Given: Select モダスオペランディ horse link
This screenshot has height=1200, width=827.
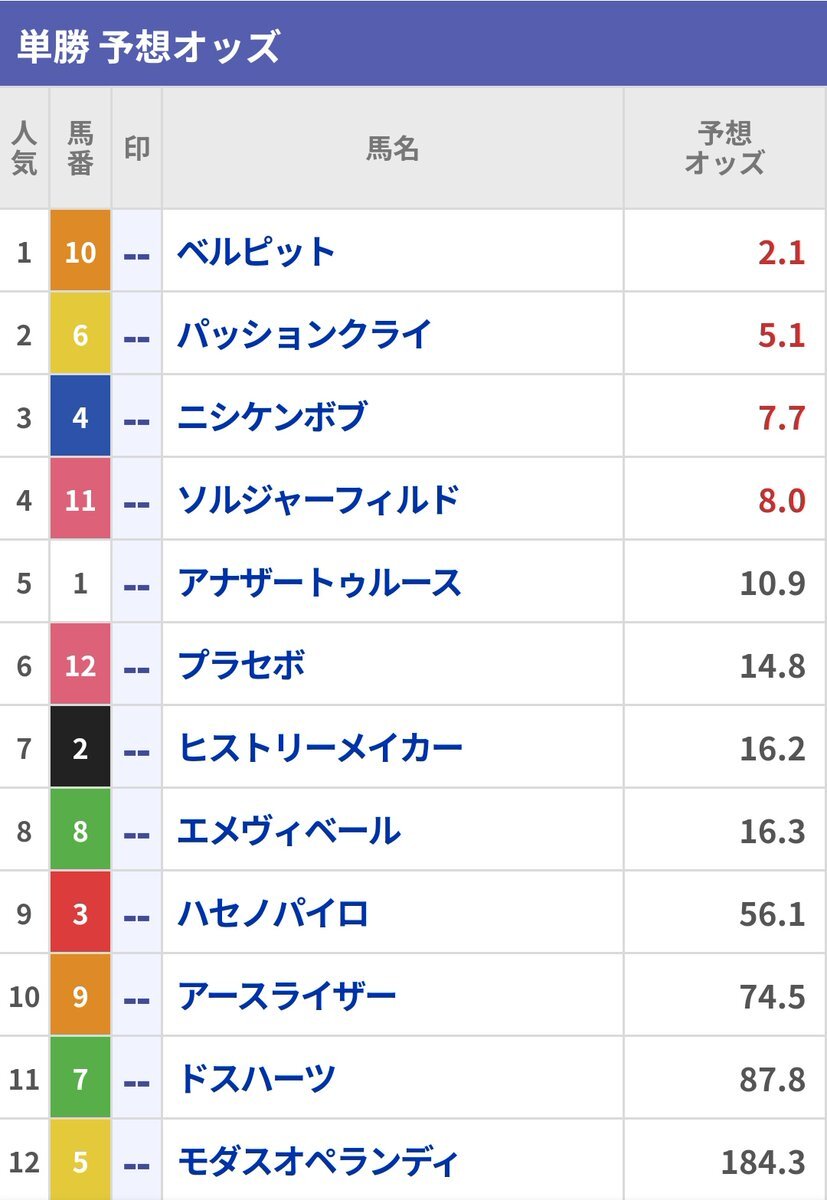Looking at the screenshot, I should pyautogui.click(x=318, y=1163).
